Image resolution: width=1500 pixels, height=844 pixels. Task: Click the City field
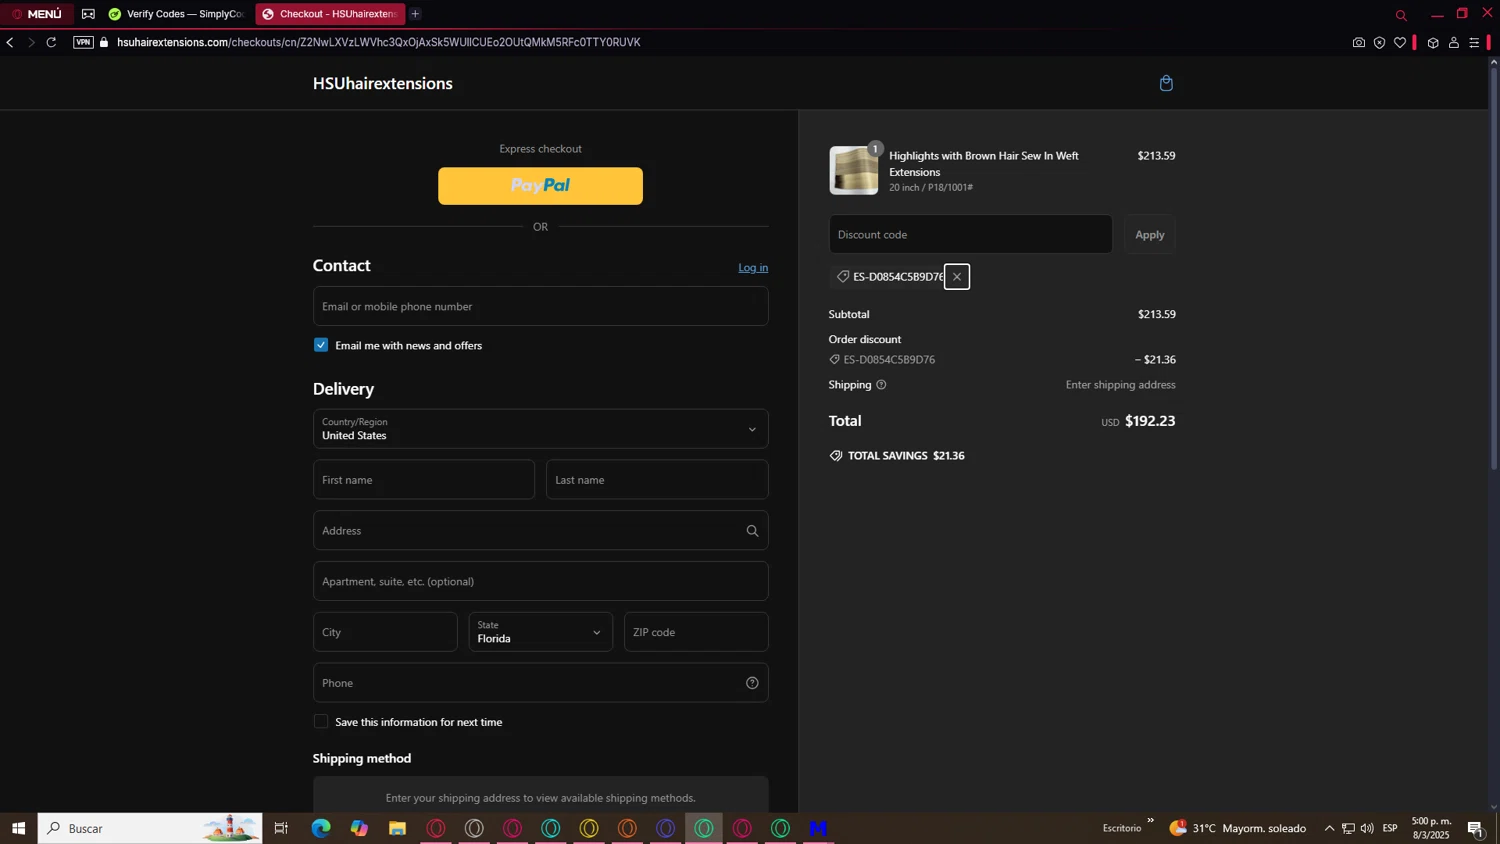[x=385, y=632]
